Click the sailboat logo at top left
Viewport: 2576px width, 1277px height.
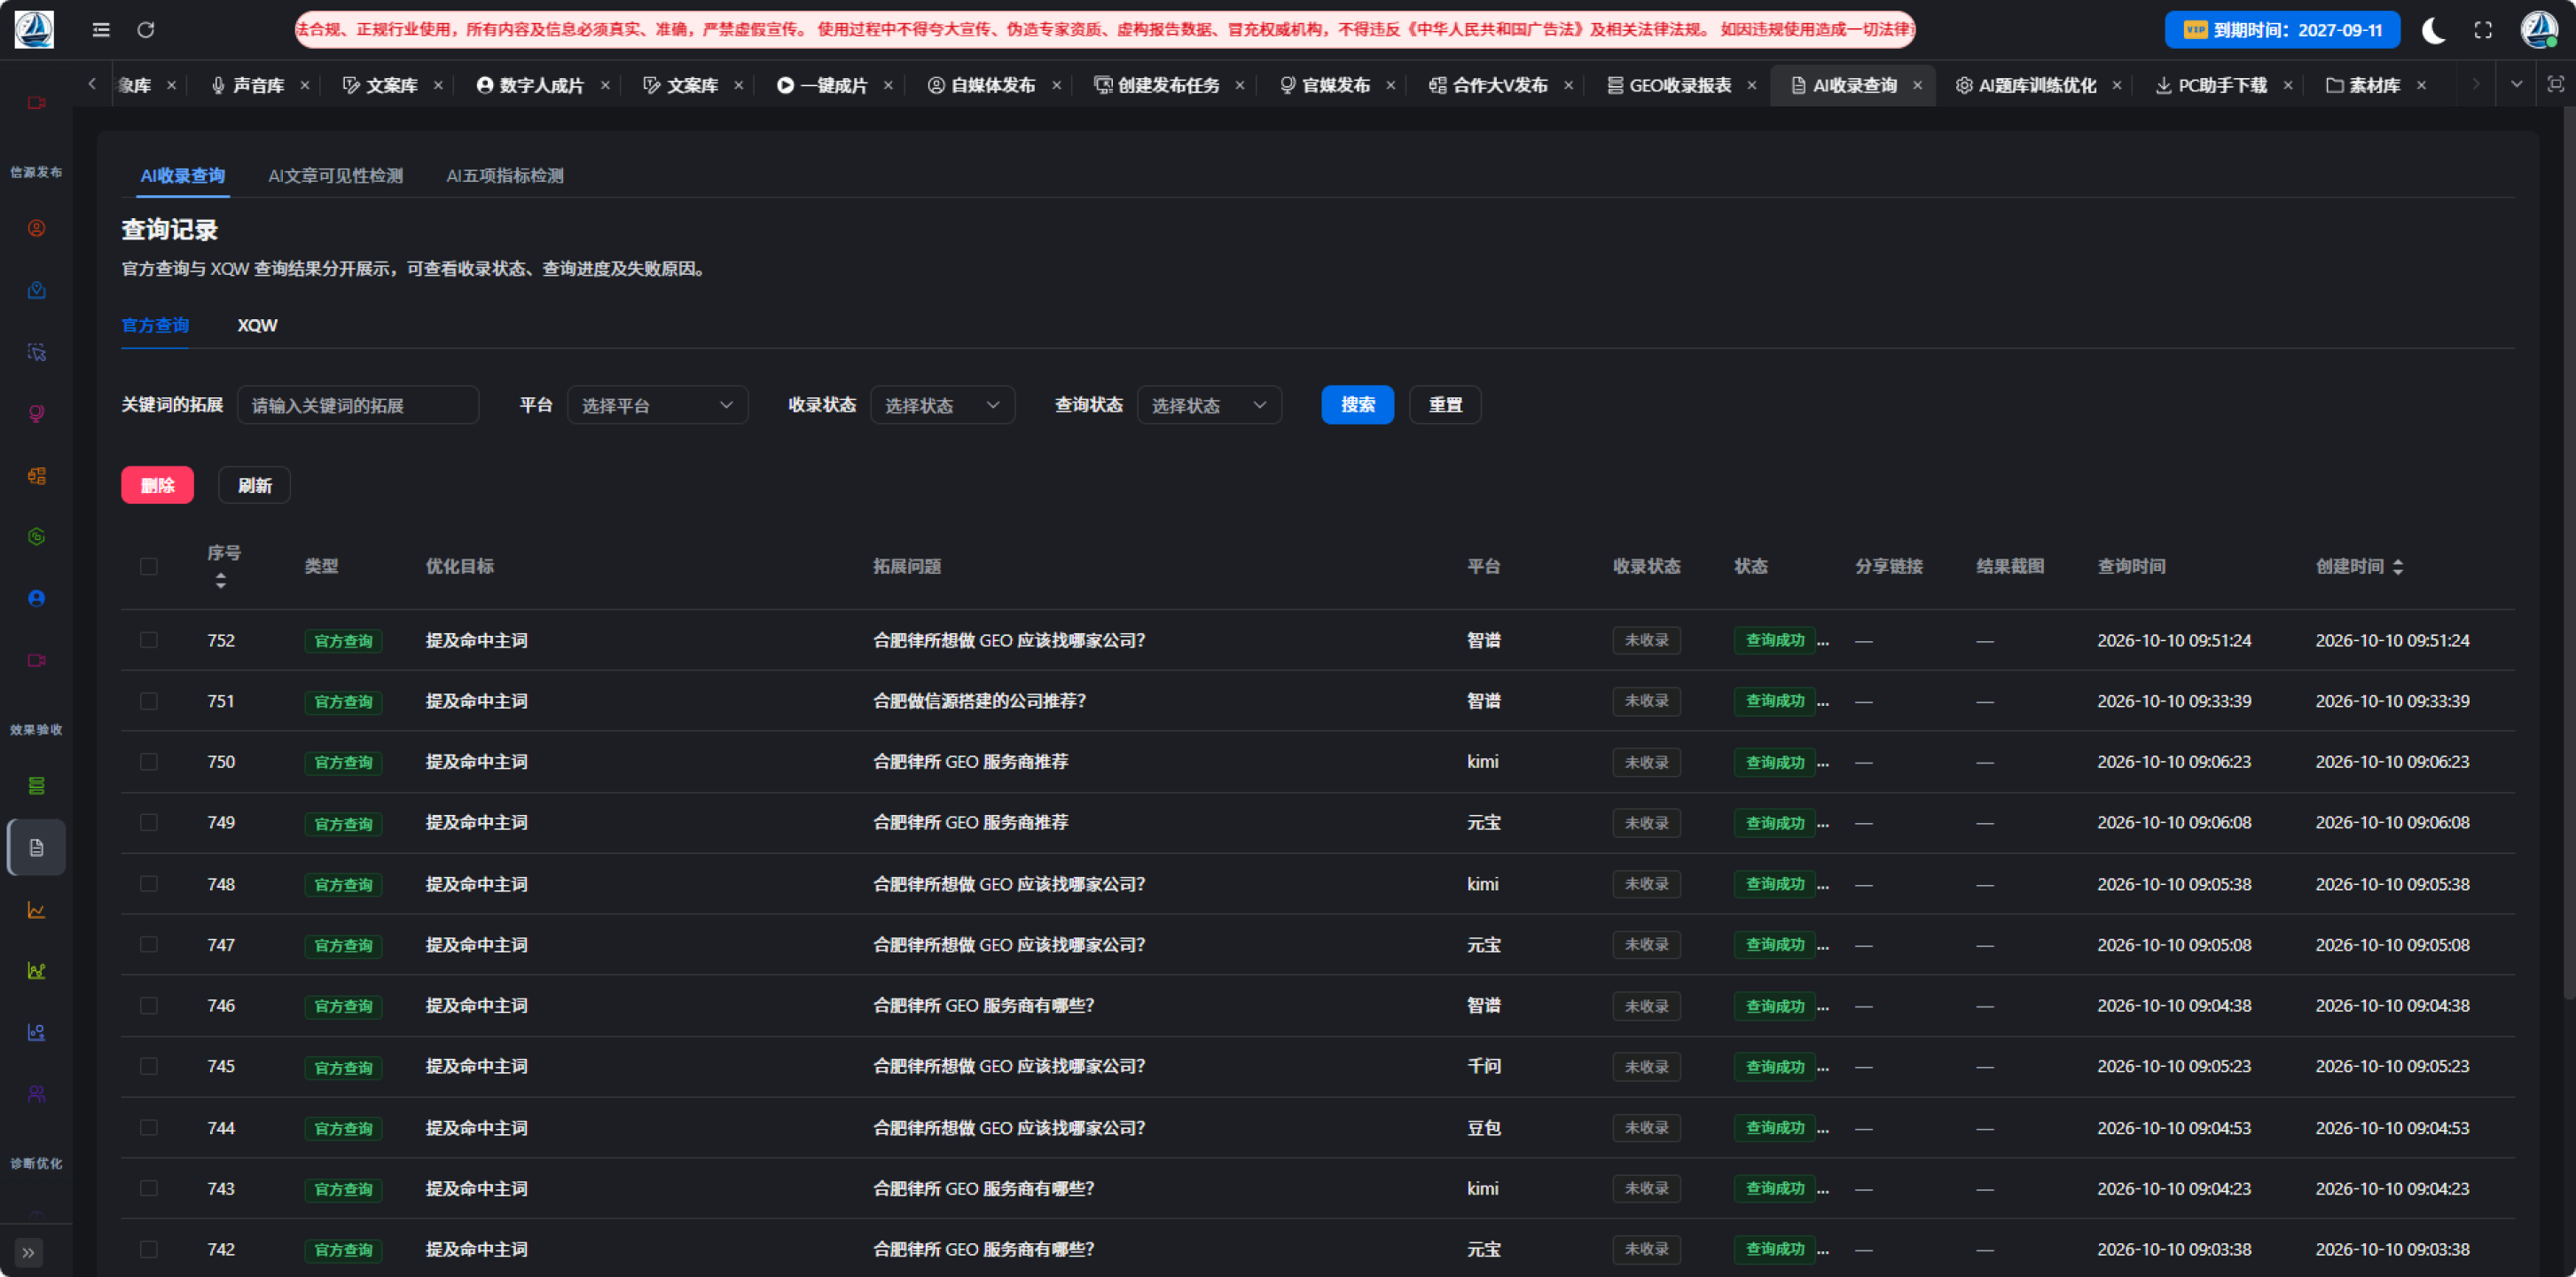(34, 30)
